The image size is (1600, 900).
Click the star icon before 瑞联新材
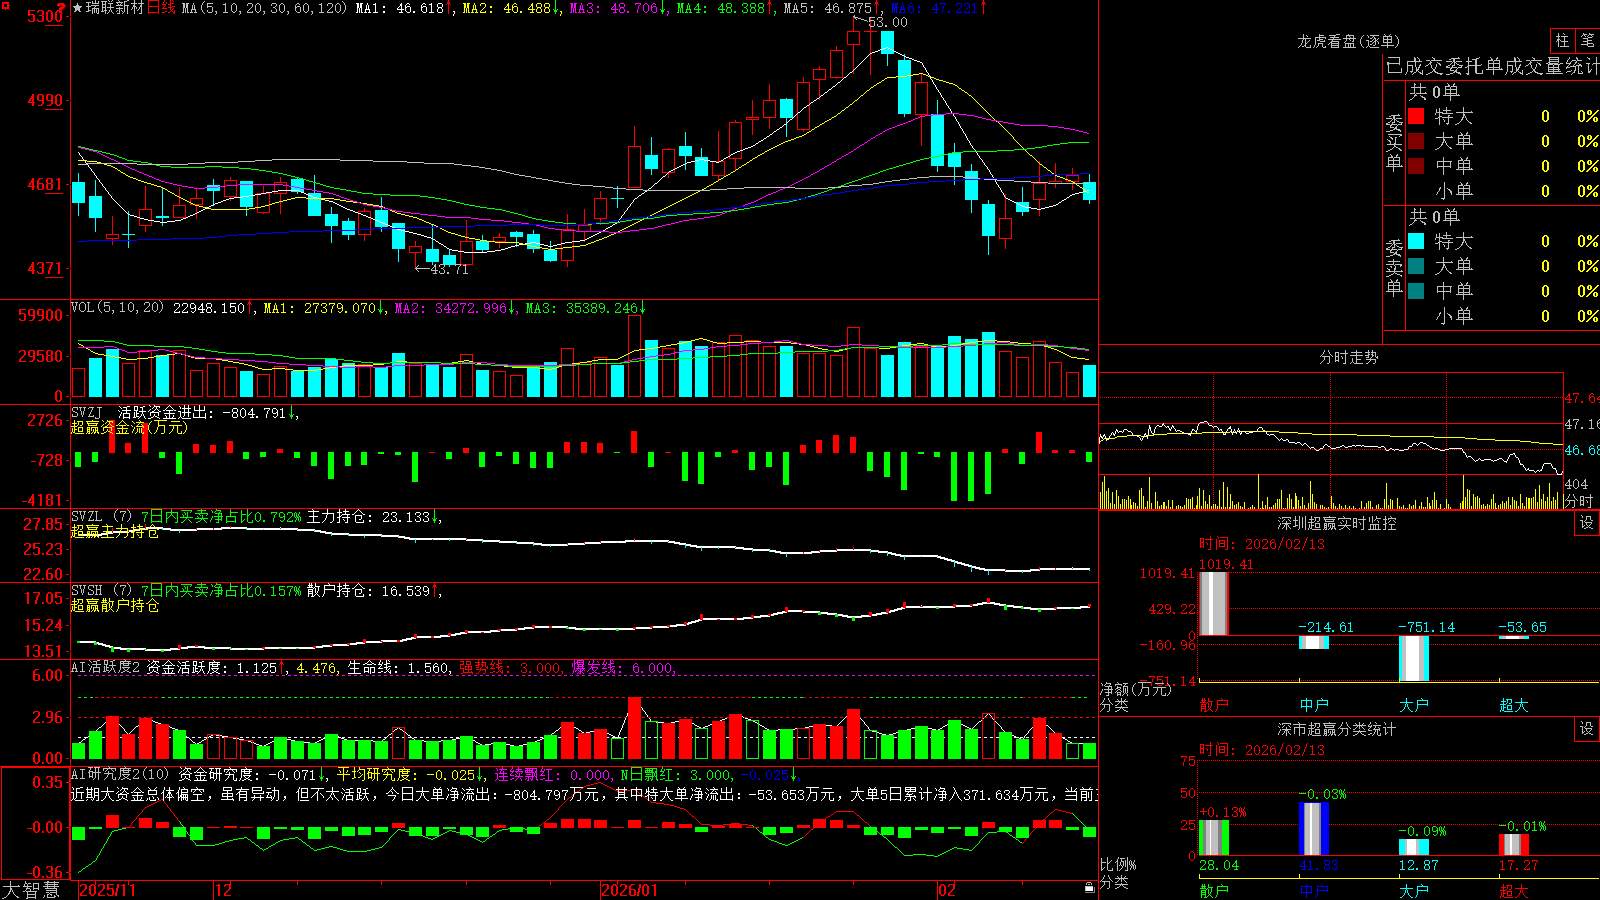[x=77, y=8]
